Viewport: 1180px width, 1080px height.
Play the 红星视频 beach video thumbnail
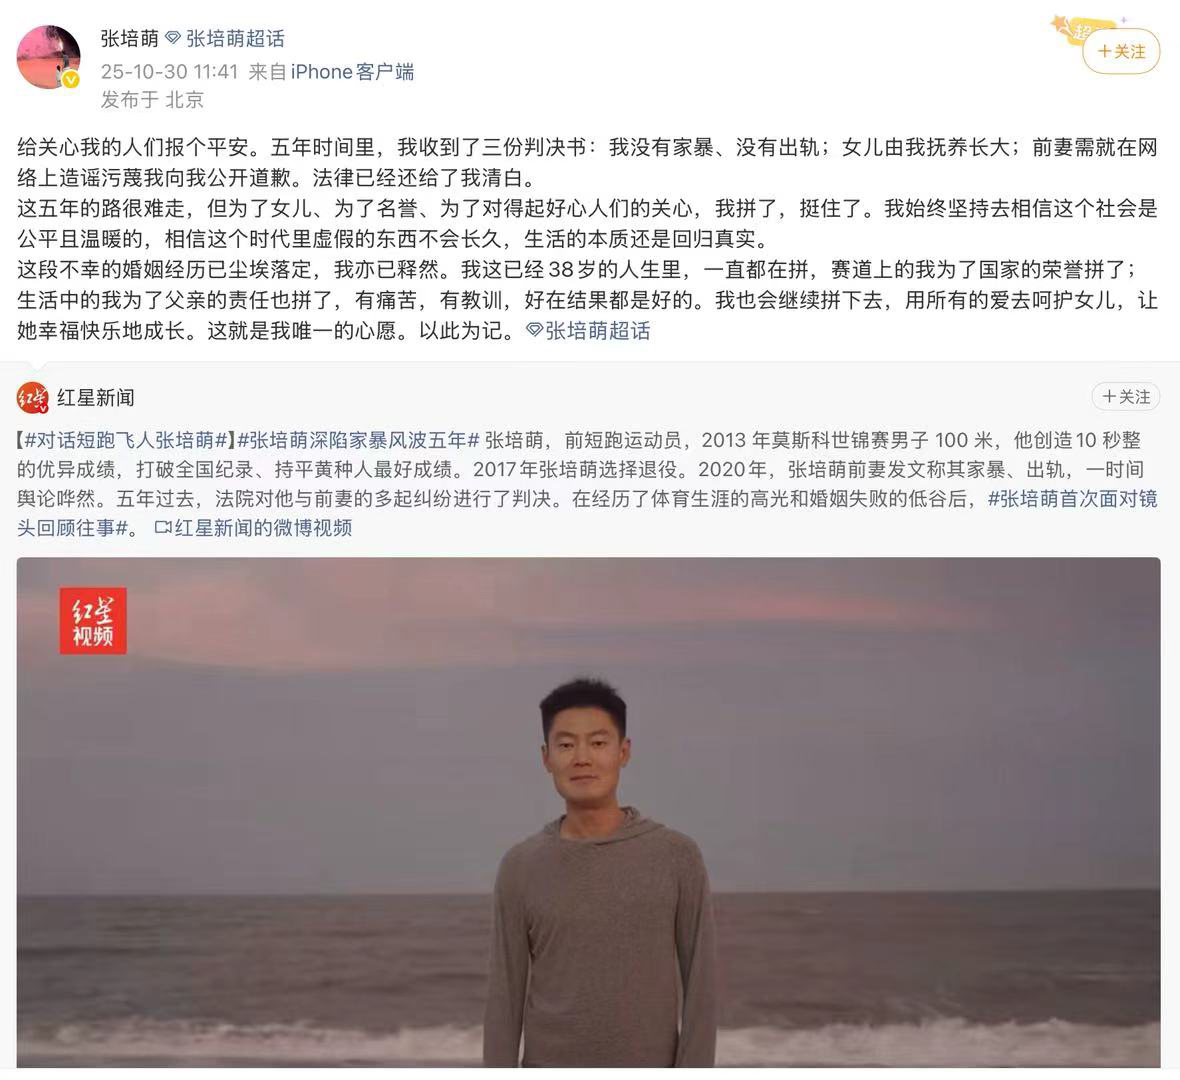[x=588, y=812]
